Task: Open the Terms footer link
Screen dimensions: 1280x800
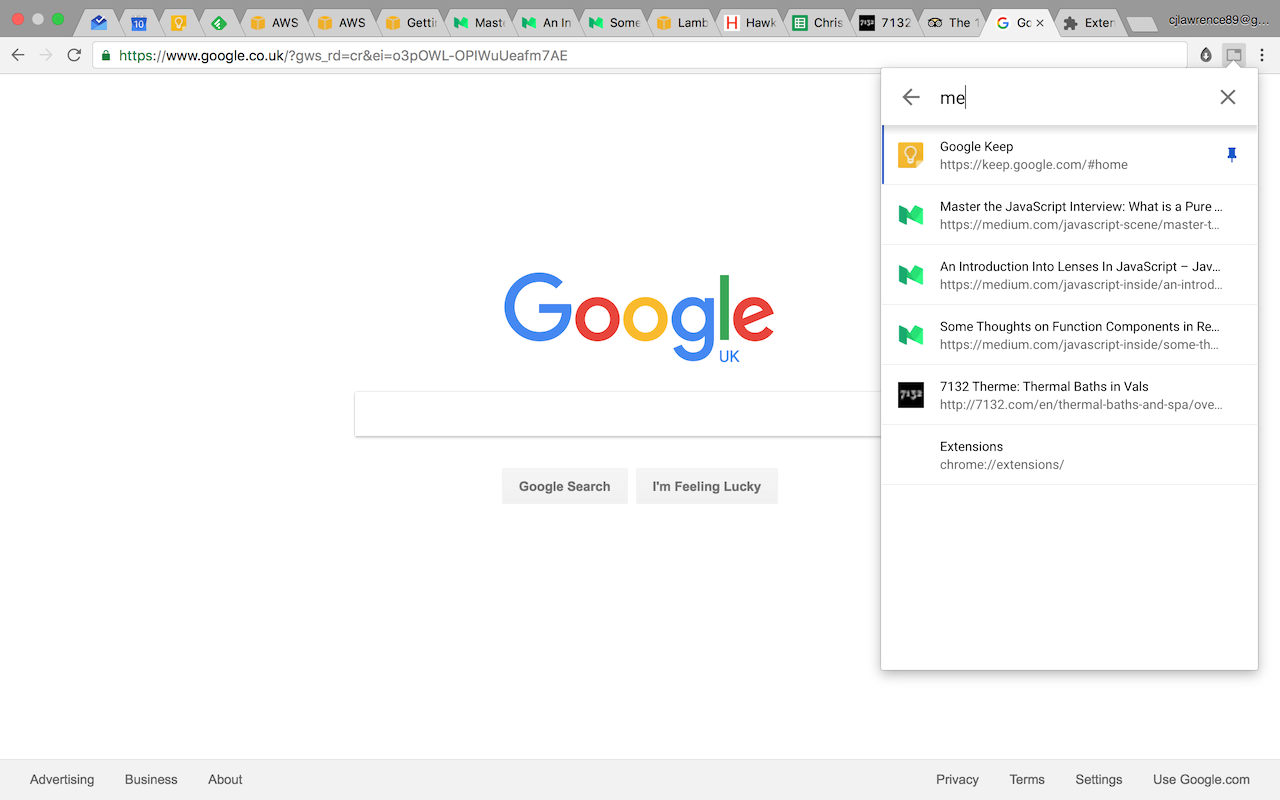Action: (x=1027, y=779)
